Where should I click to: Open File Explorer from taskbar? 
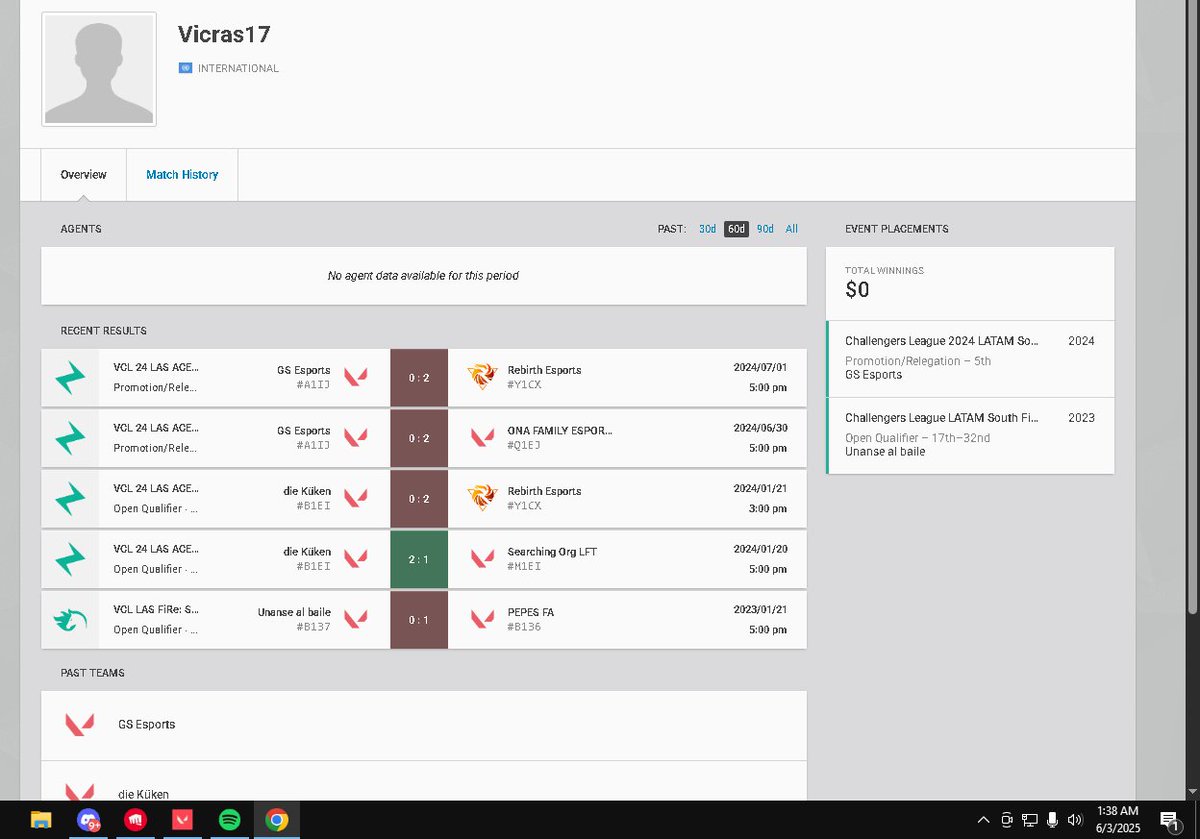pos(41,820)
